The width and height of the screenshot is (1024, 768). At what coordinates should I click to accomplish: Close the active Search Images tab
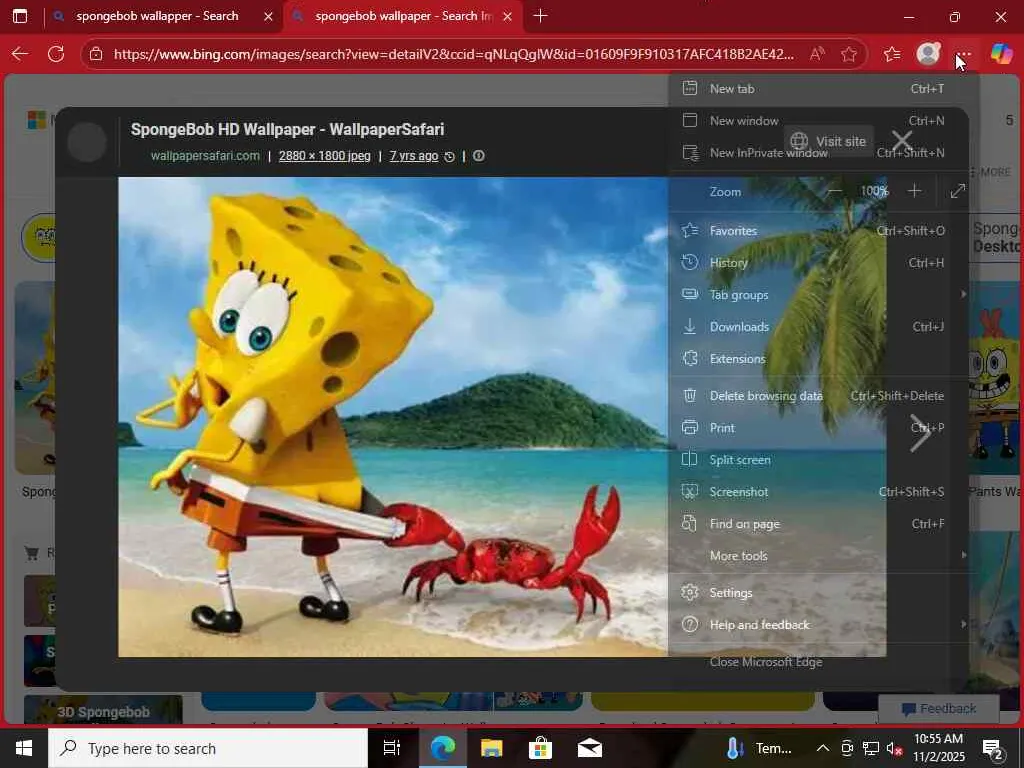pos(507,16)
